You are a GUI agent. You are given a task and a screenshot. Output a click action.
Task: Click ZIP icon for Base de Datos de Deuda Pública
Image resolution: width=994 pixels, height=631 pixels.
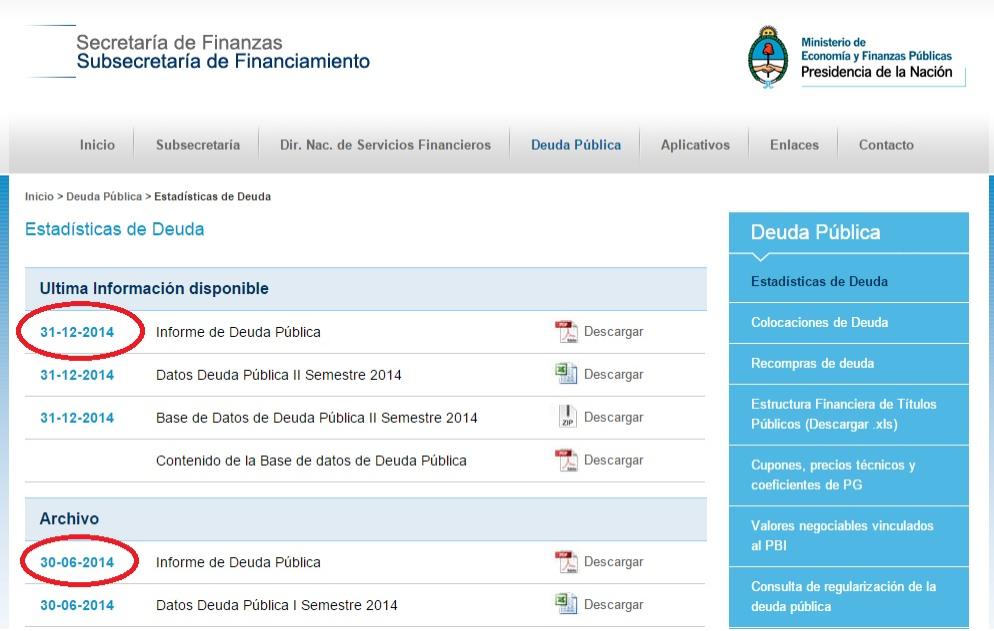(x=566, y=417)
